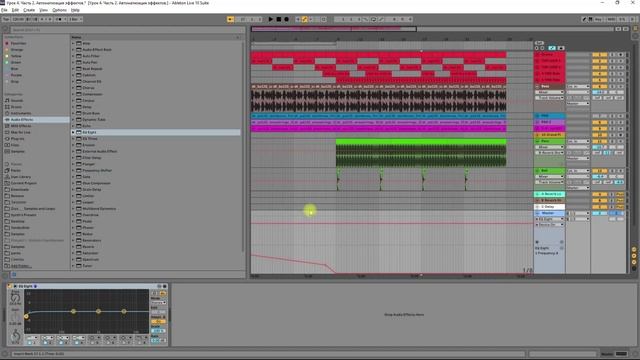The height and width of the screenshot is (360, 640).
Task: Click EQ Eight filter band 2 dot
Action: pos(73,311)
